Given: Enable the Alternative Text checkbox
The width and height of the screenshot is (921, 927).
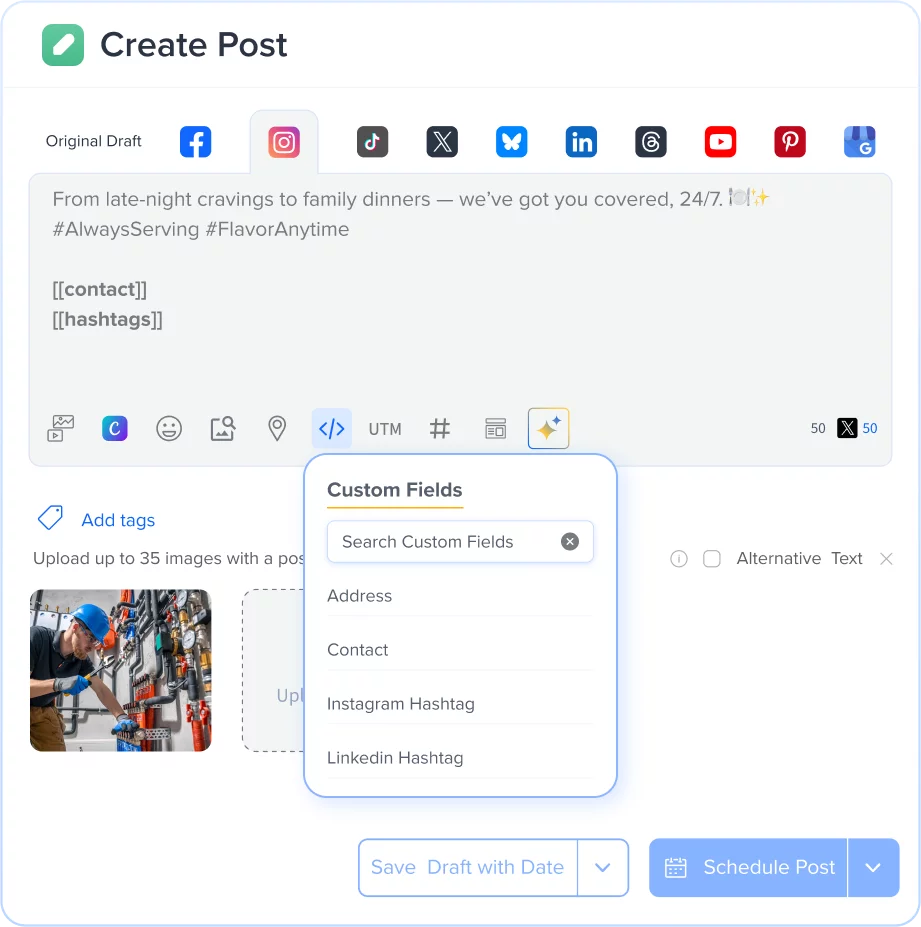Looking at the screenshot, I should [x=711, y=559].
